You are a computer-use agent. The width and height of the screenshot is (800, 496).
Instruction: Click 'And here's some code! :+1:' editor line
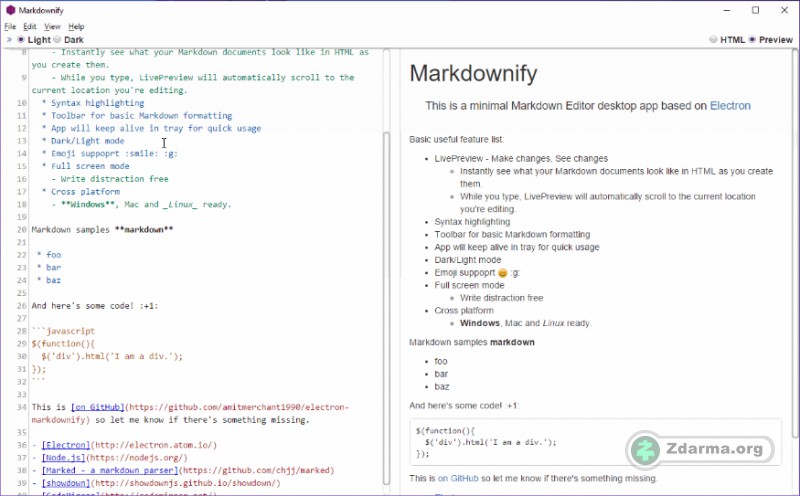95,306
